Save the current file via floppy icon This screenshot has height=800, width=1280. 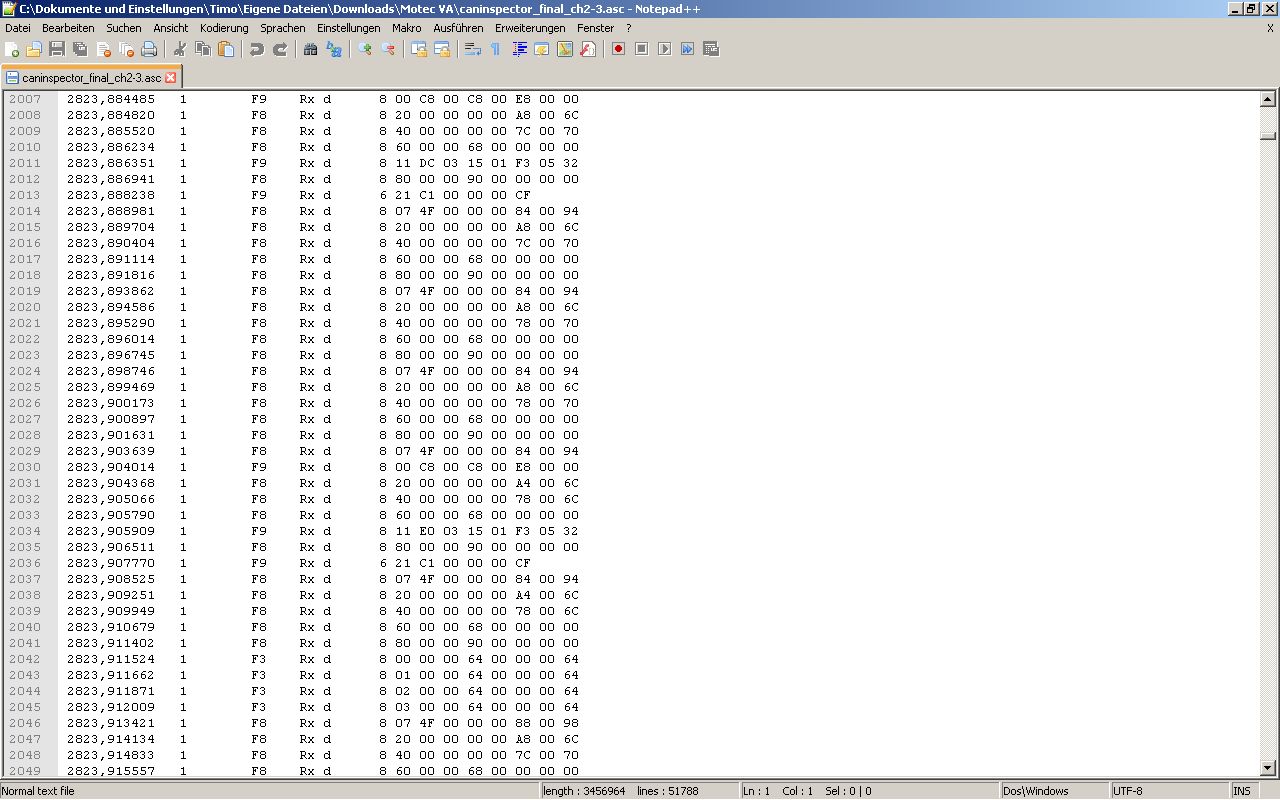point(57,49)
